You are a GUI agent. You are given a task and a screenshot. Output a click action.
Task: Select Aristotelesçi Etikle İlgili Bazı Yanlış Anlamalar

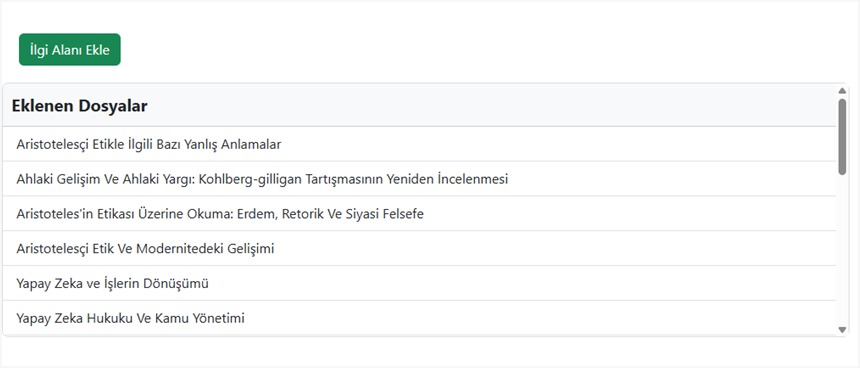tap(420, 144)
